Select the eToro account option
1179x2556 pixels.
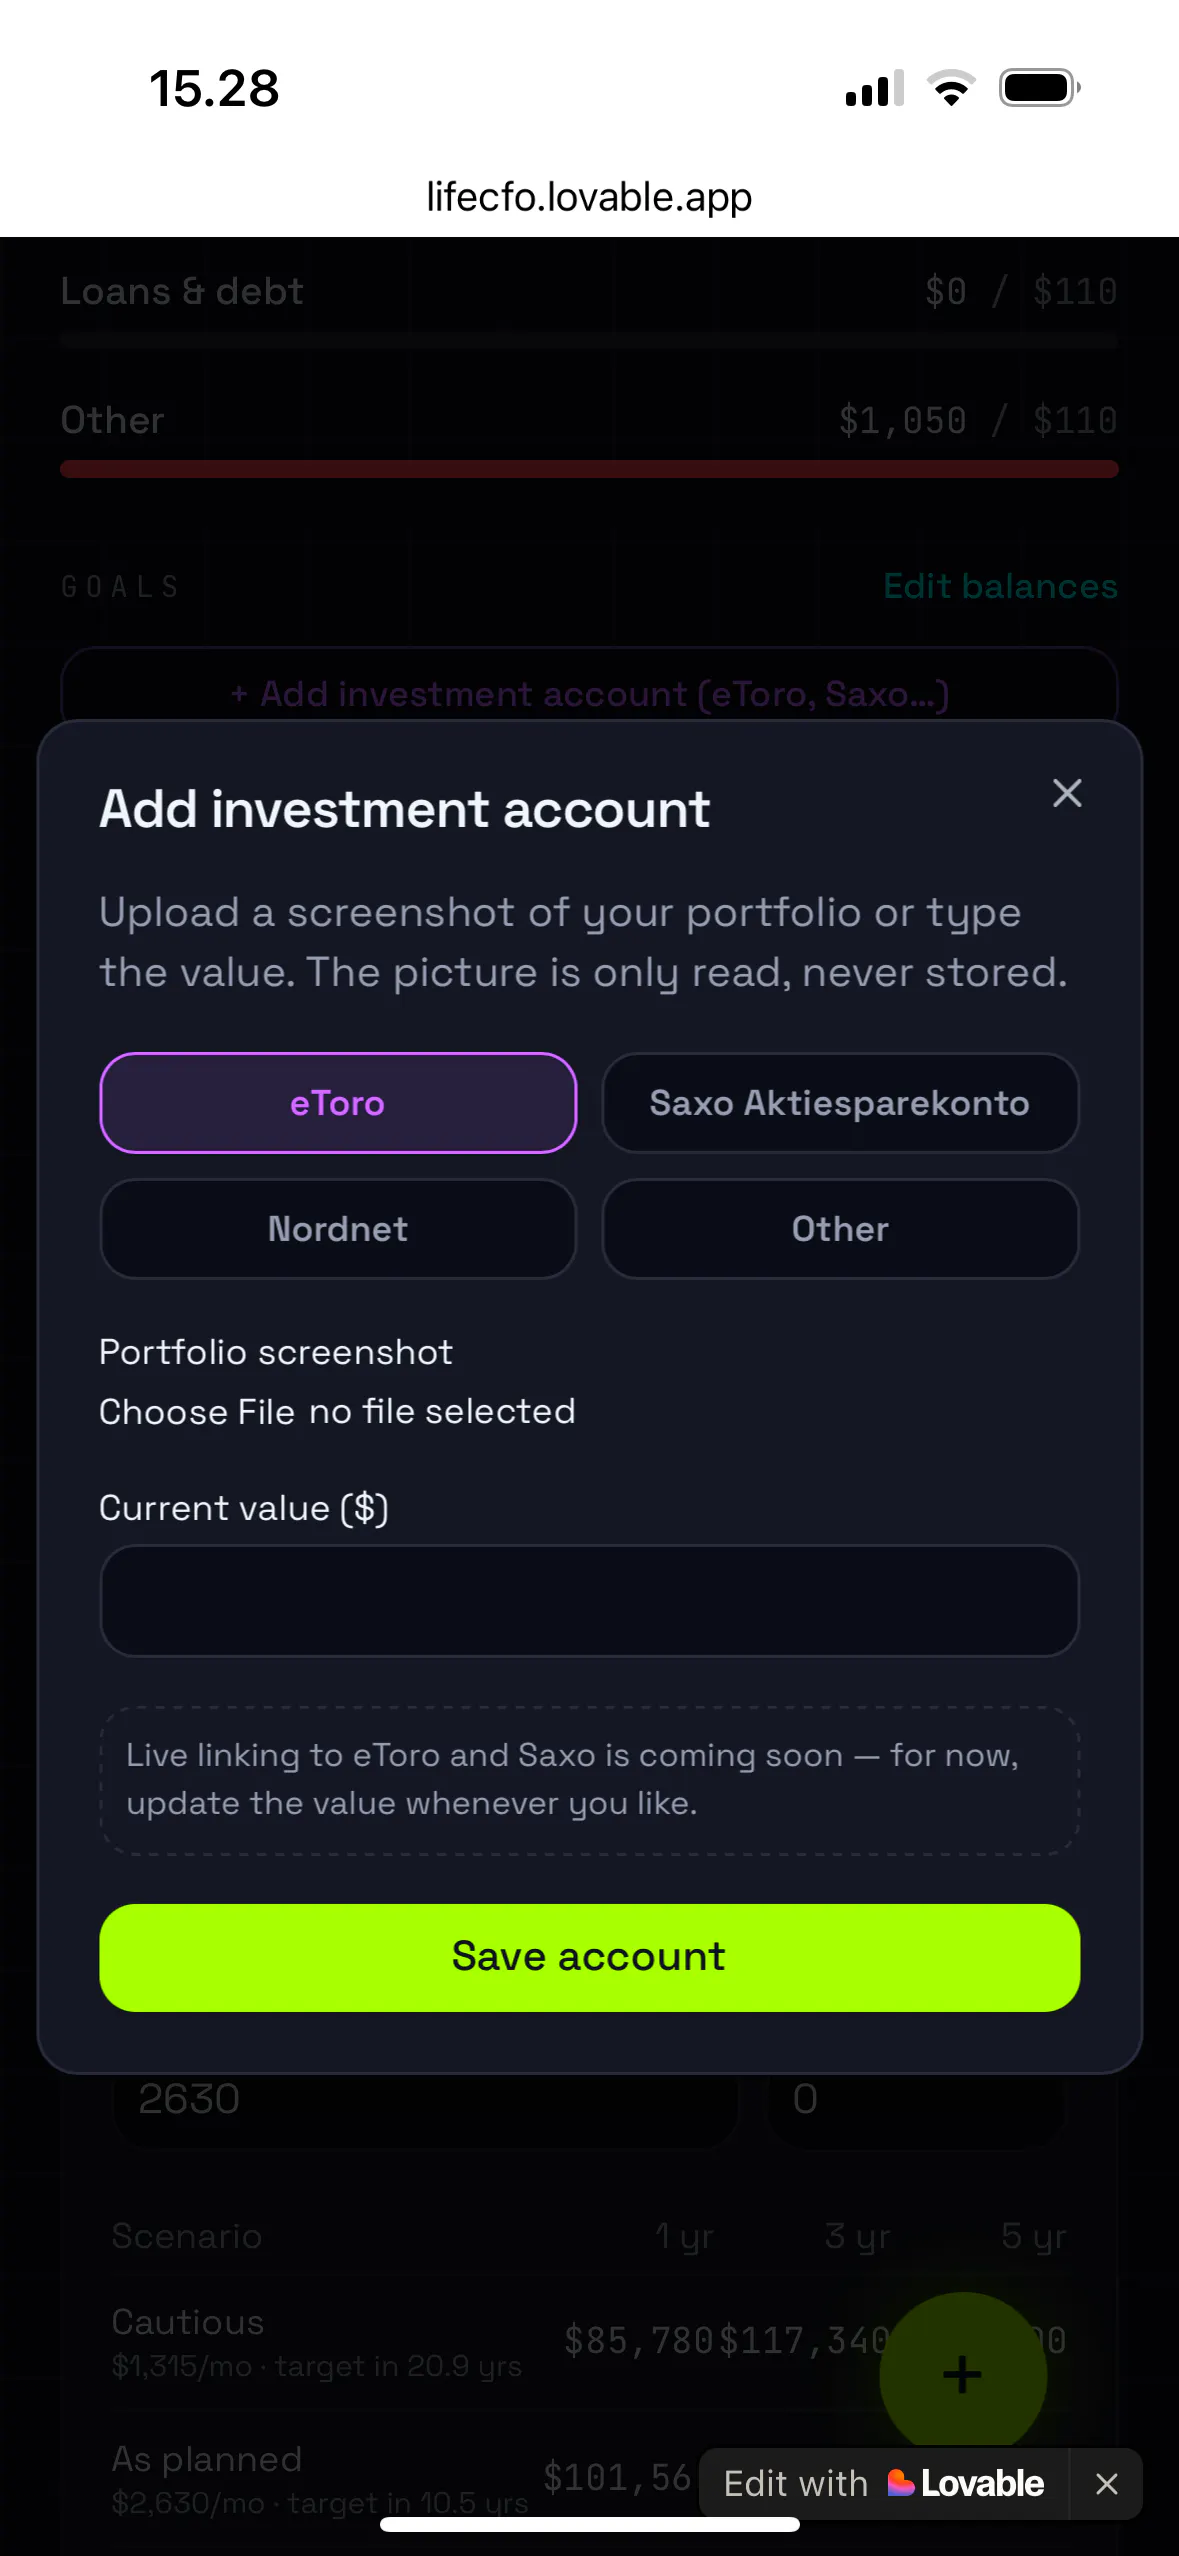coord(338,1103)
